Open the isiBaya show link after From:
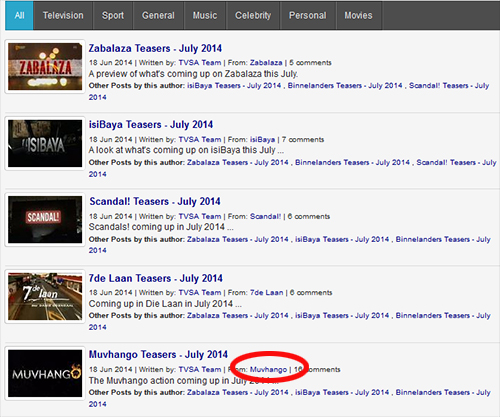Image resolution: width=500 pixels, height=417 pixels. (x=263, y=139)
